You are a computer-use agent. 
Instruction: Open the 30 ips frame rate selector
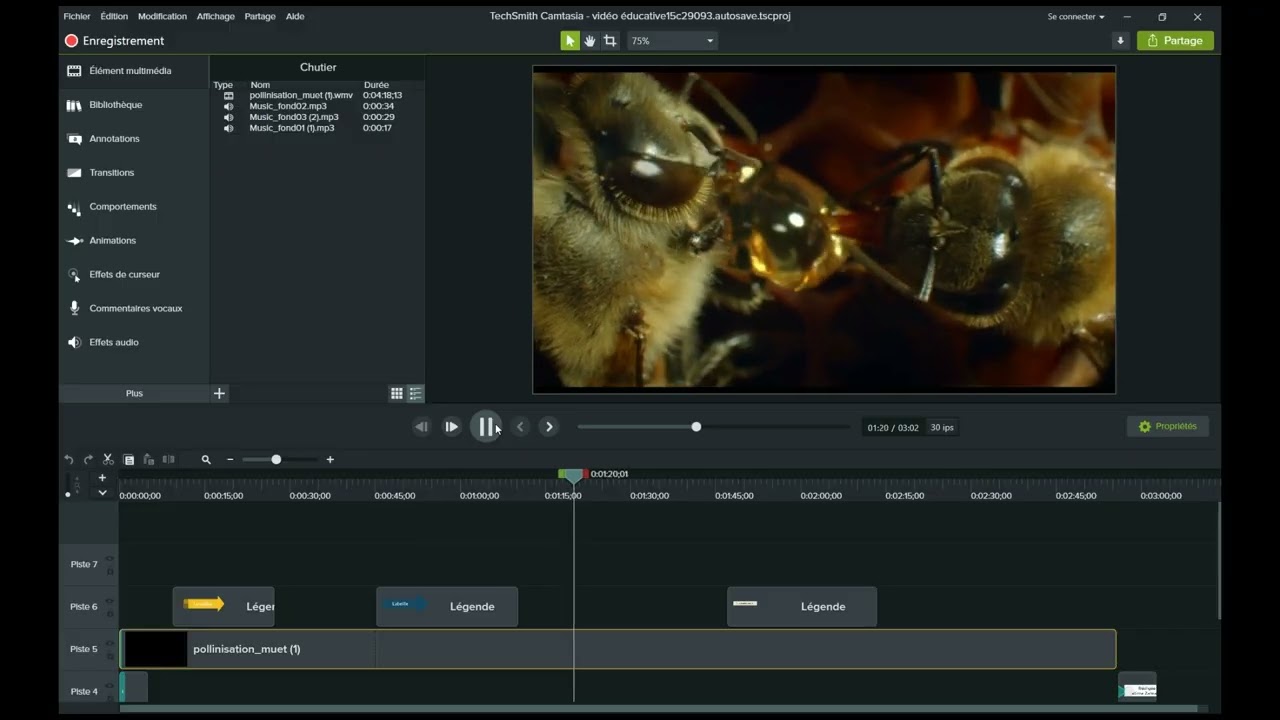(942, 428)
